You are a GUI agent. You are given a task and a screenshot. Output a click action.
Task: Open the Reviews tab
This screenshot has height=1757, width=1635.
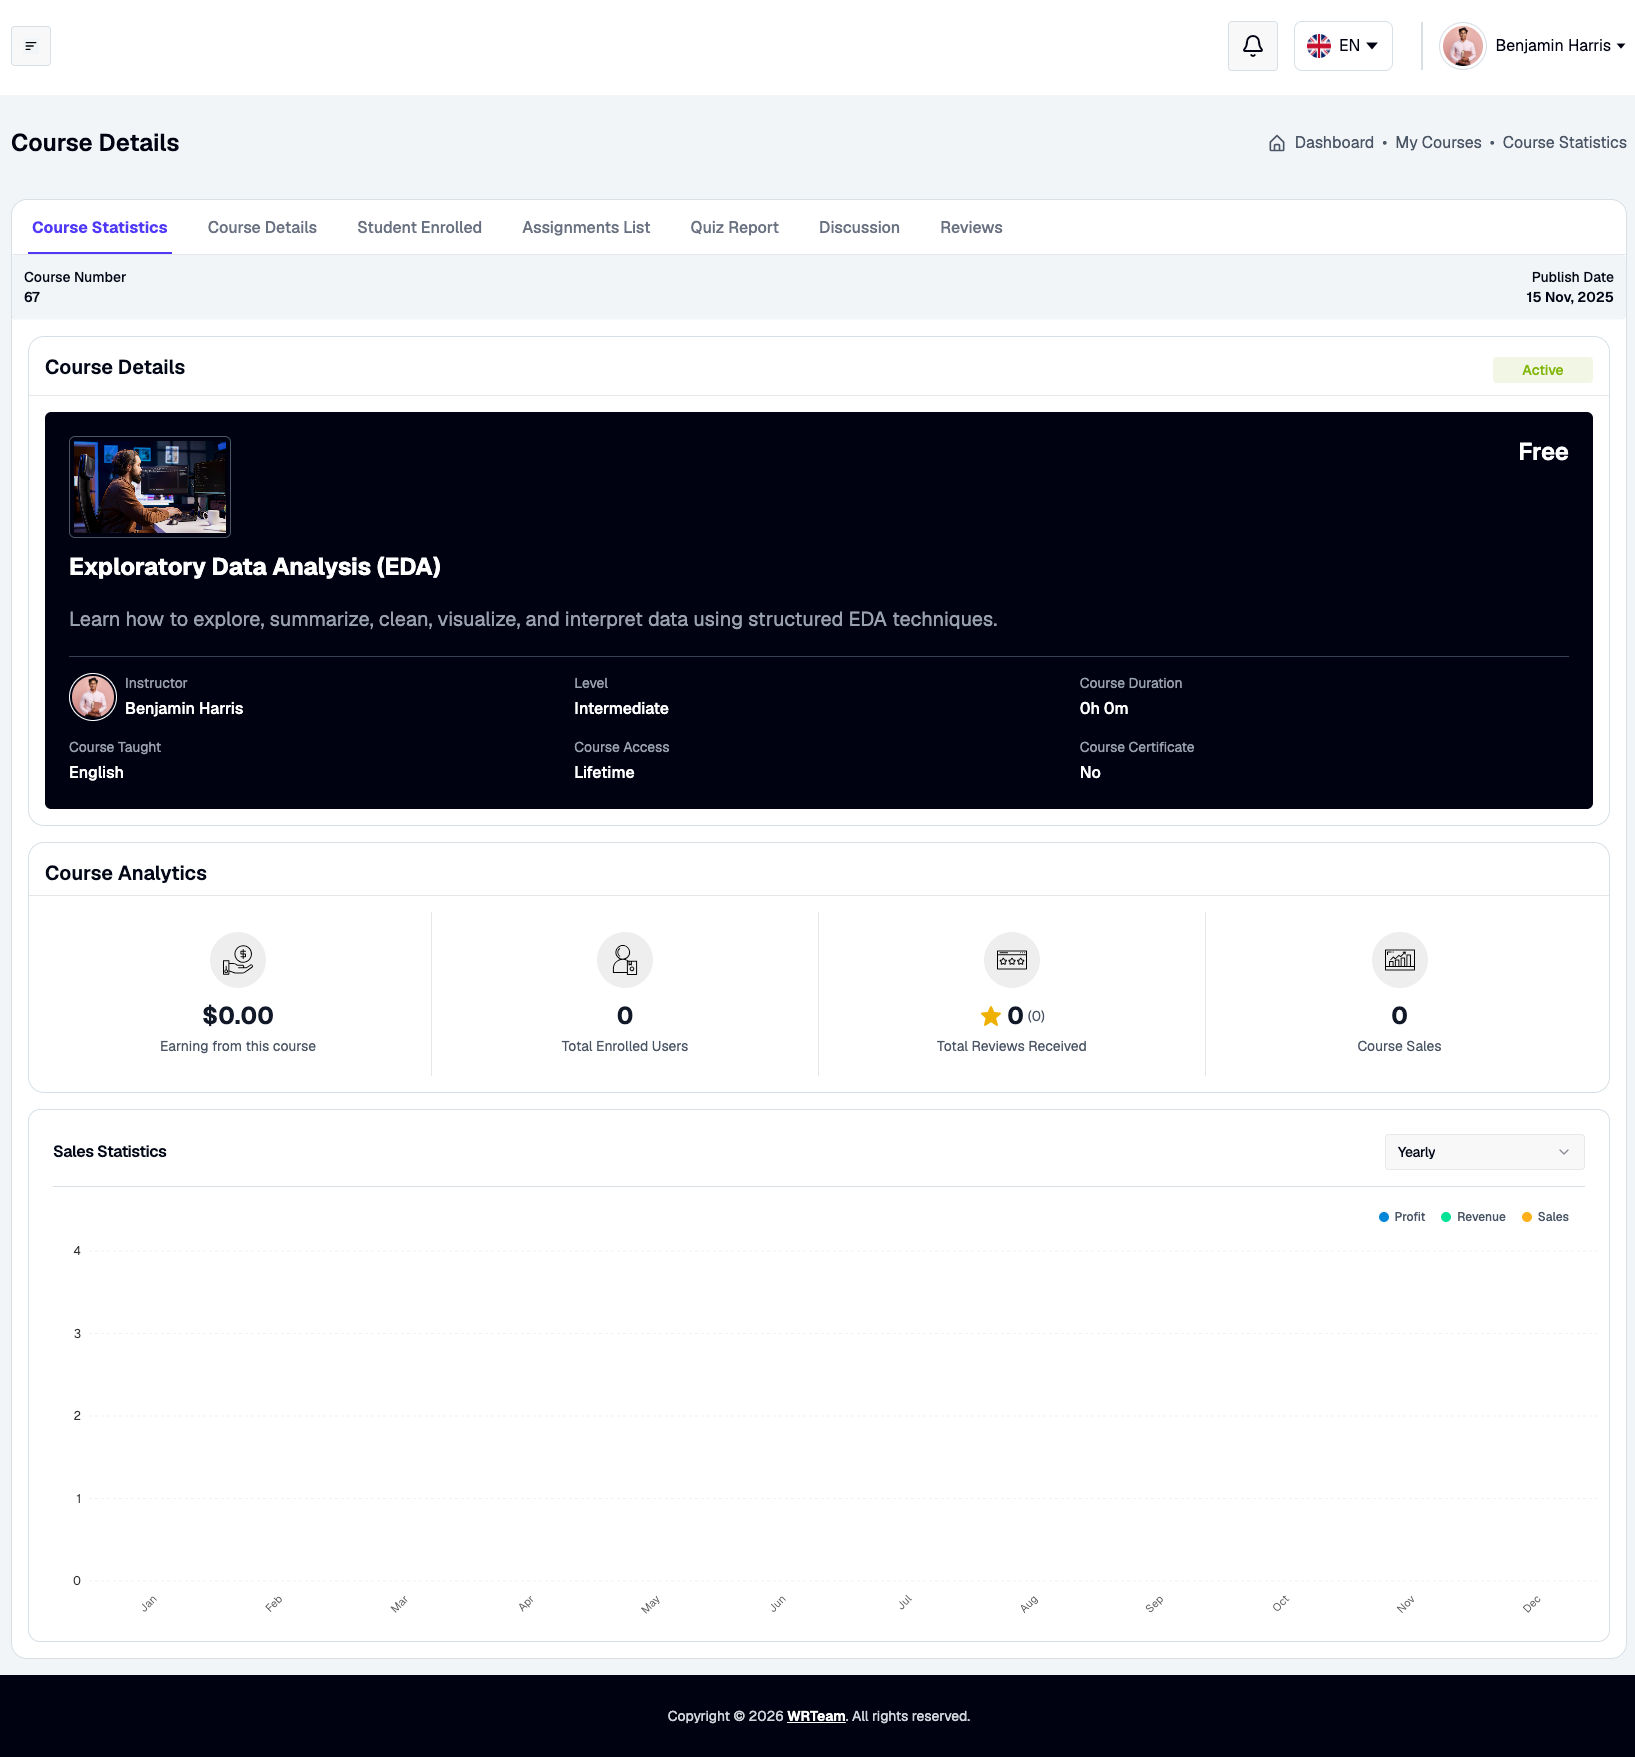coord(971,228)
